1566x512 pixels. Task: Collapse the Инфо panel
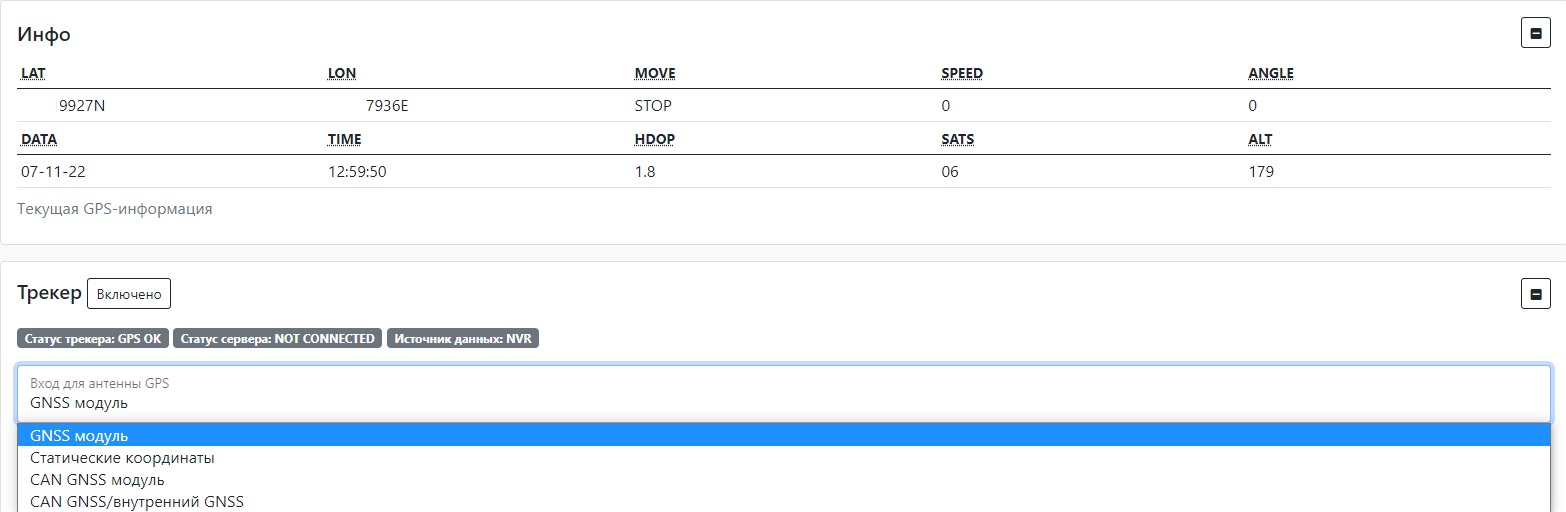pyautogui.click(x=1535, y=33)
